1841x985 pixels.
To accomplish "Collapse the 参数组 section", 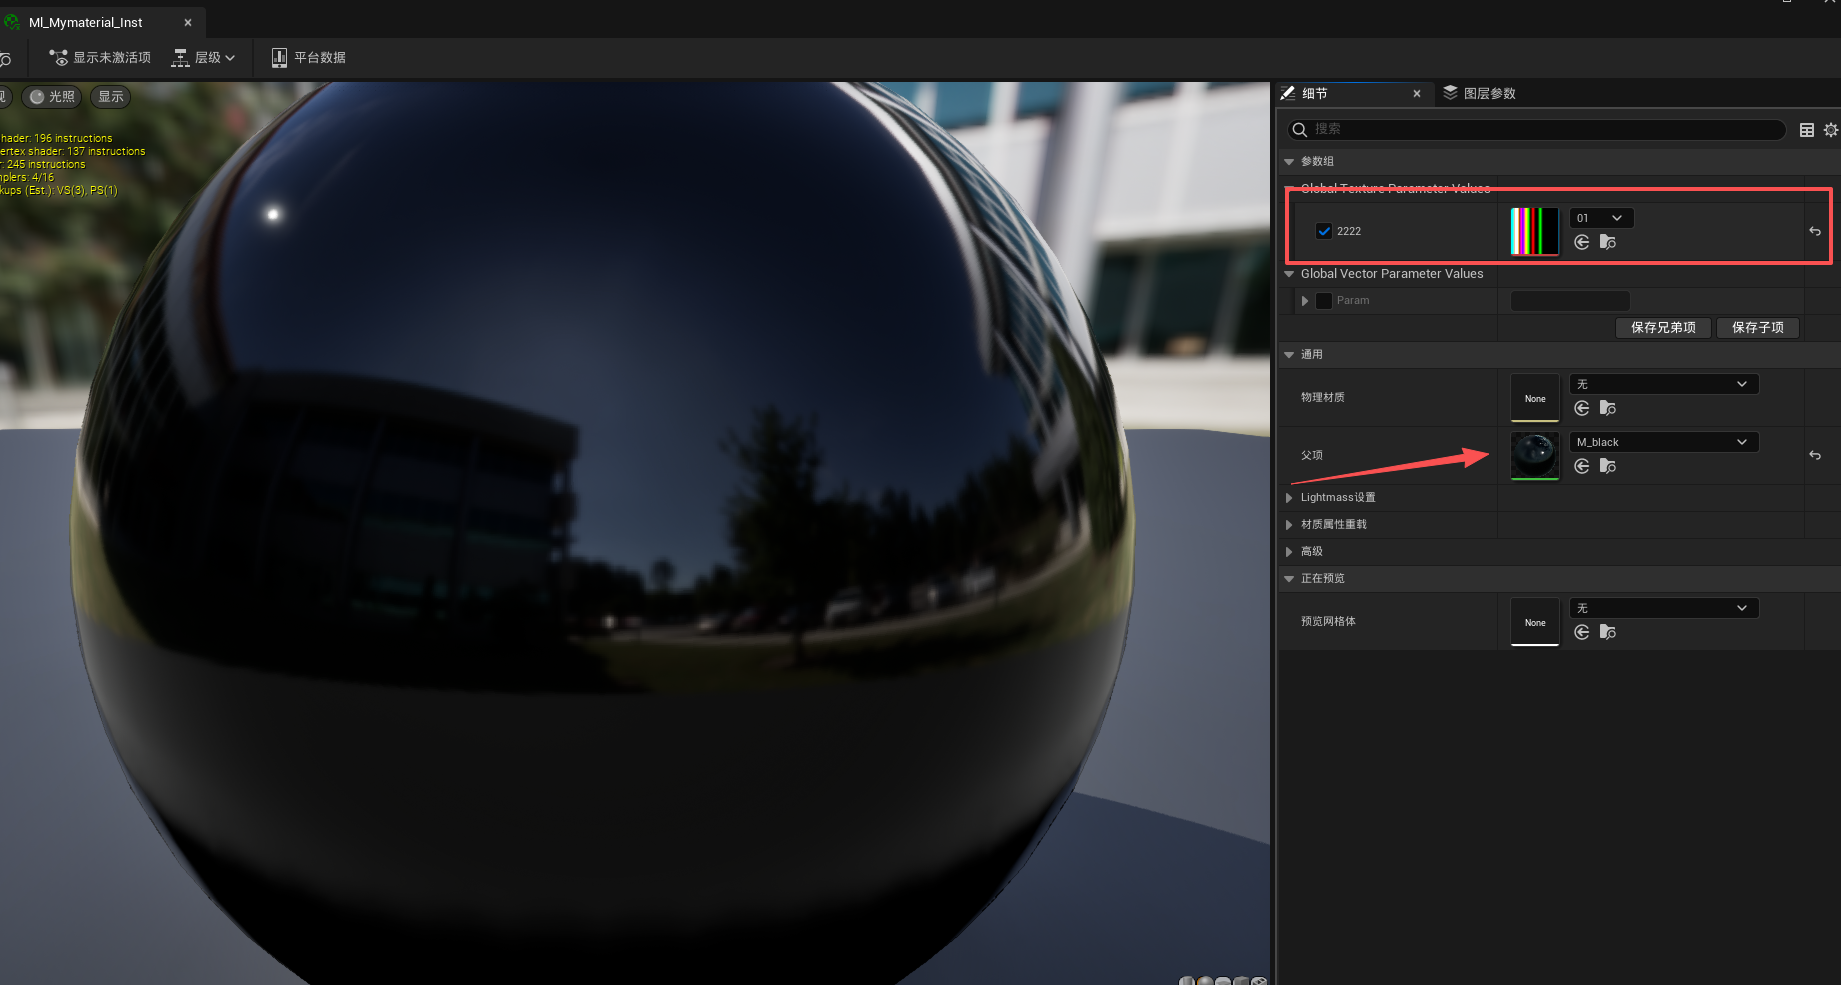I will (x=1290, y=162).
